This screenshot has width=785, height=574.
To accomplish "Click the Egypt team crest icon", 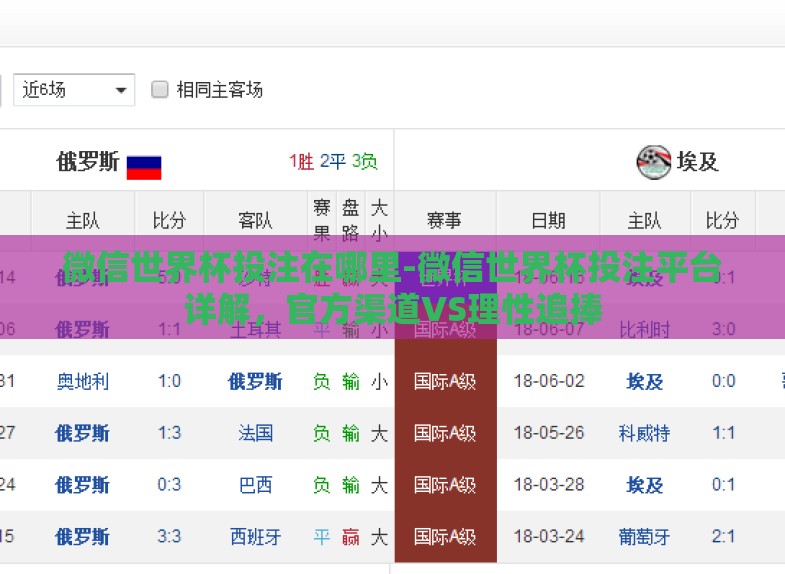I will pos(653,162).
